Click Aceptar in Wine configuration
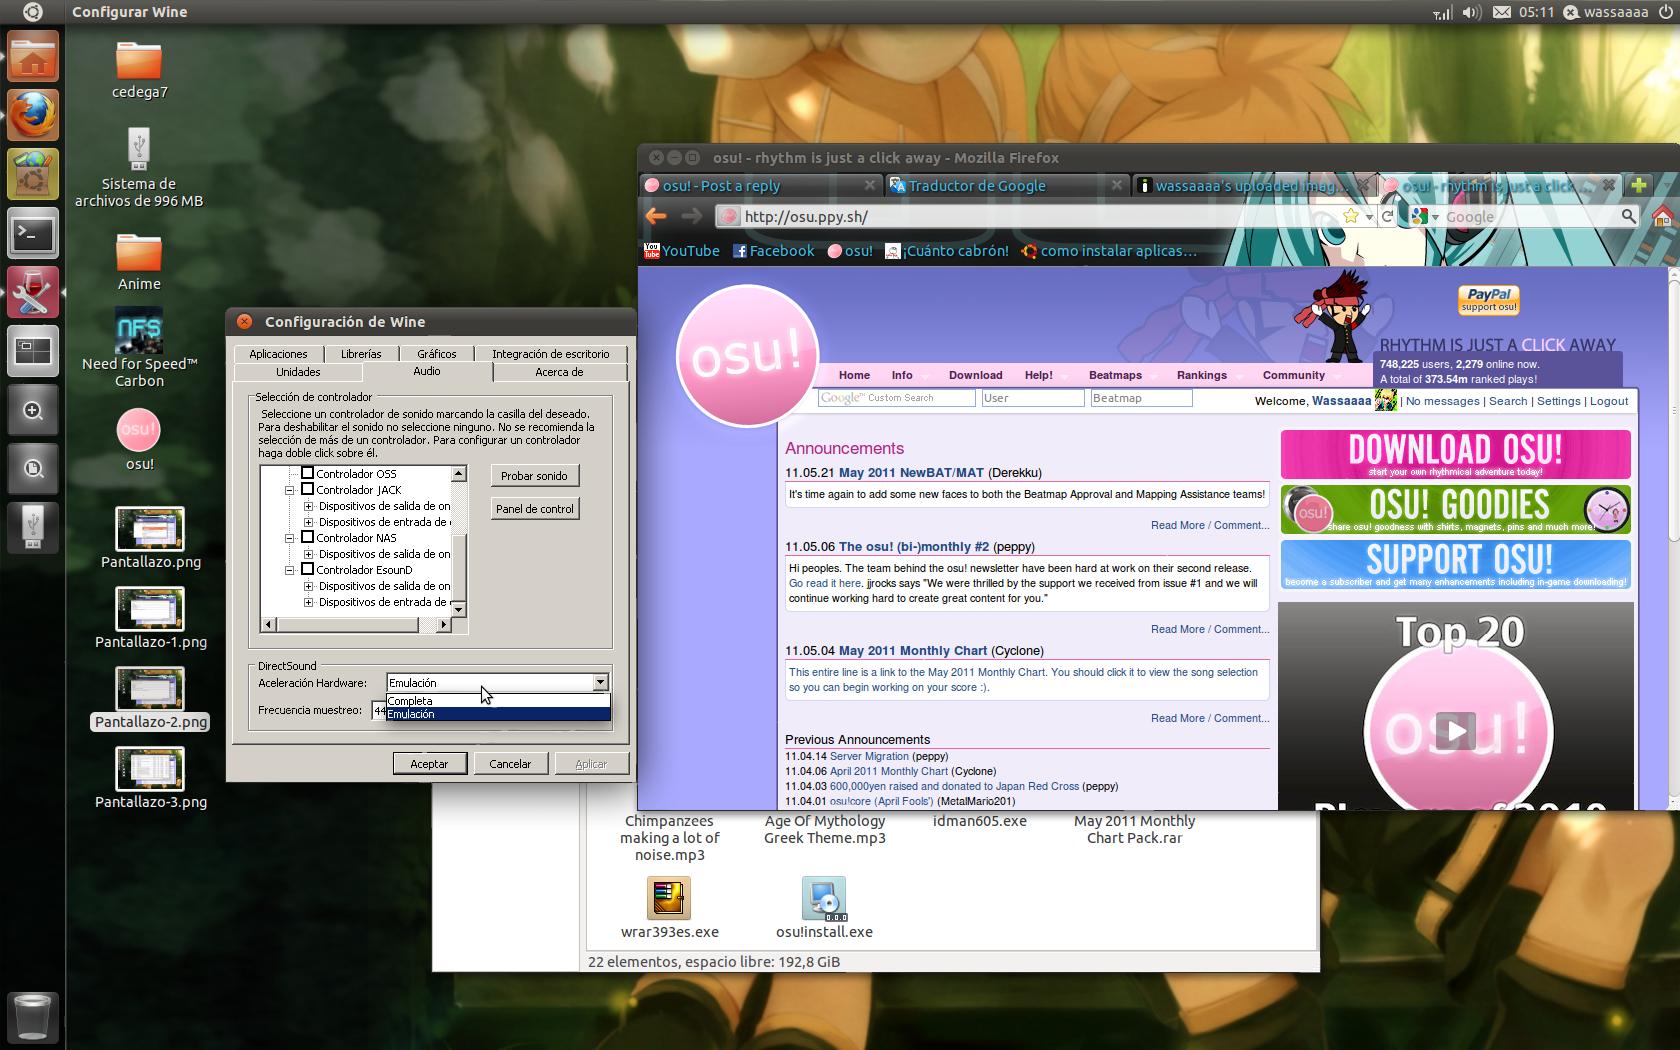Screen dimensions: 1680x1050 pos(429,764)
